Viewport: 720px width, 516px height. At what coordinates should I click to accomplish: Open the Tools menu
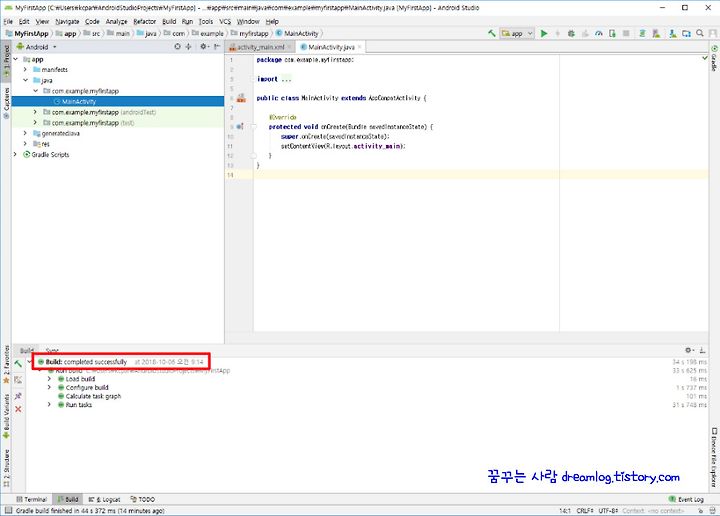click(206, 21)
